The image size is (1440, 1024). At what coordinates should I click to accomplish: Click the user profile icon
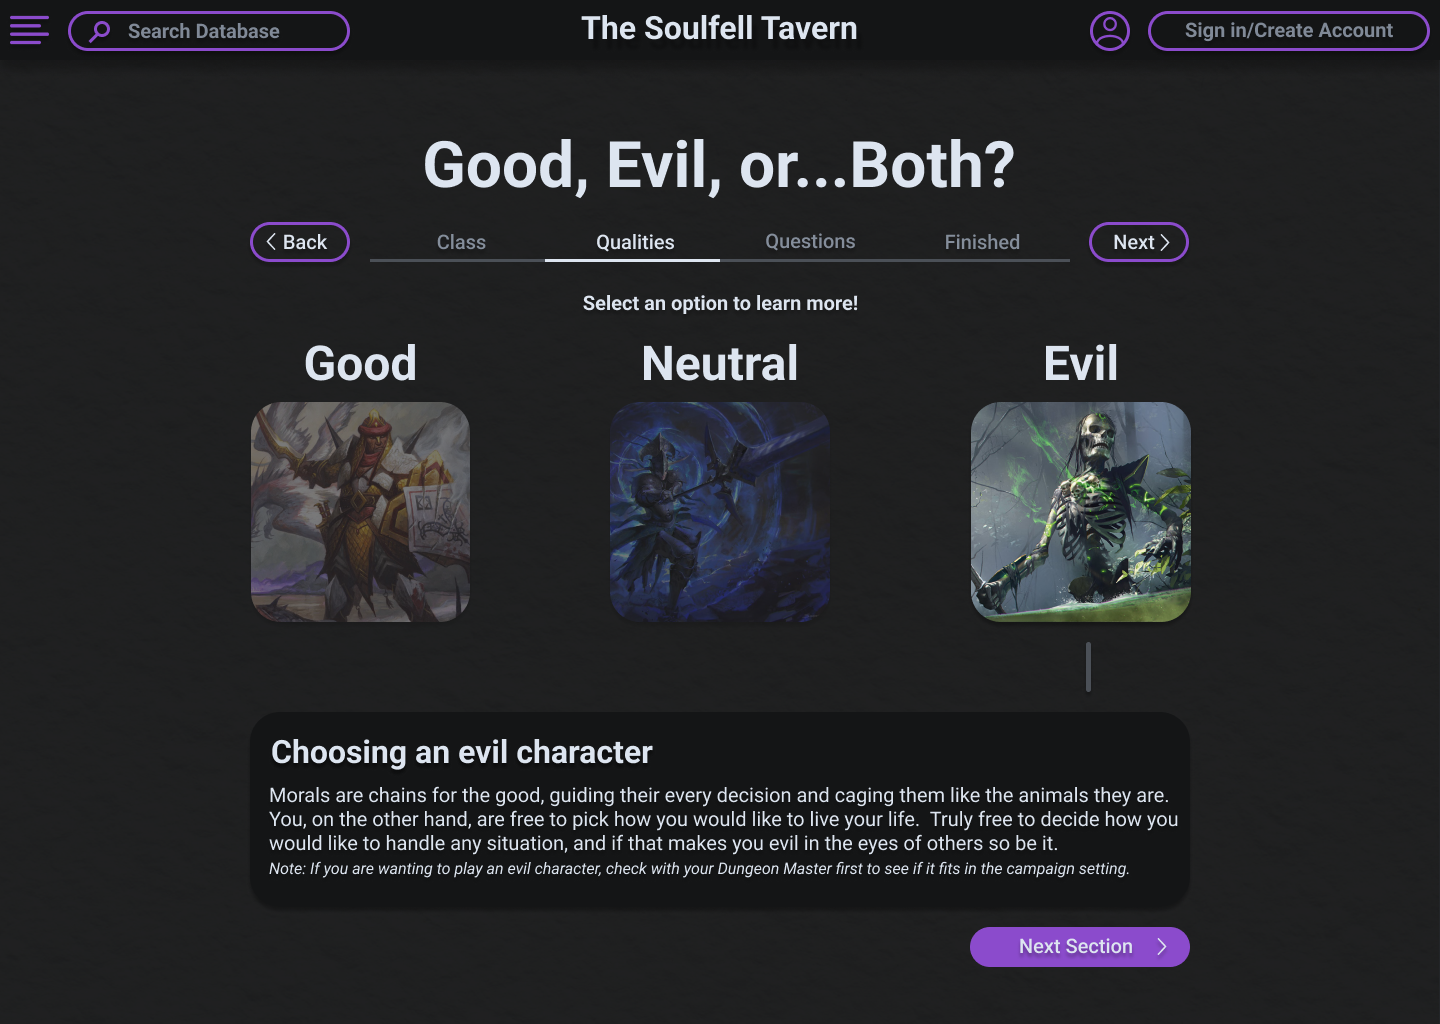pyautogui.click(x=1109, y=31)
